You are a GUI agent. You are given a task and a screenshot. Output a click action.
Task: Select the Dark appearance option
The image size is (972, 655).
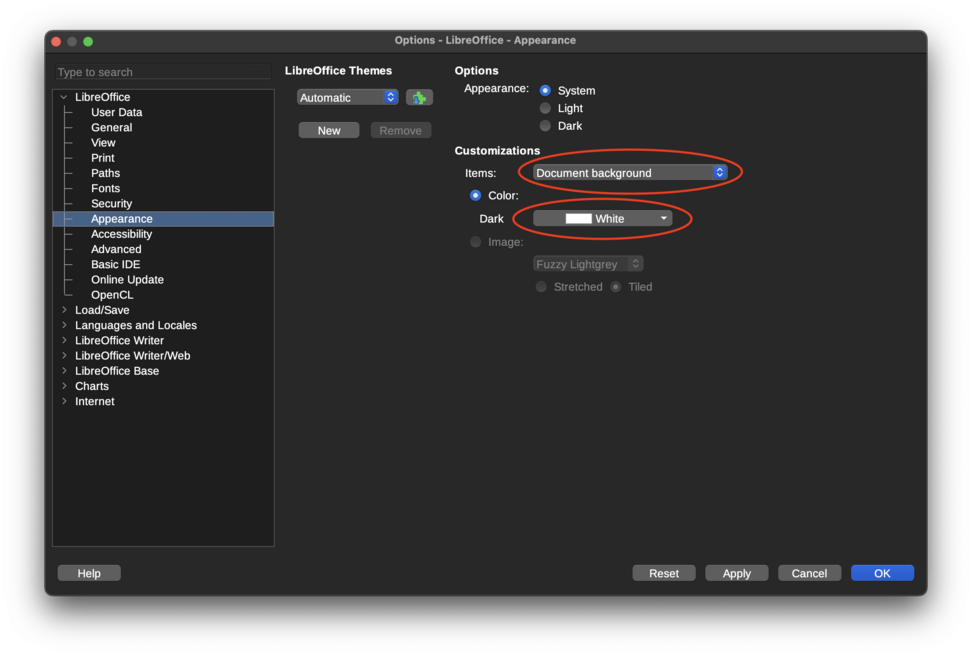pos(544,125)
